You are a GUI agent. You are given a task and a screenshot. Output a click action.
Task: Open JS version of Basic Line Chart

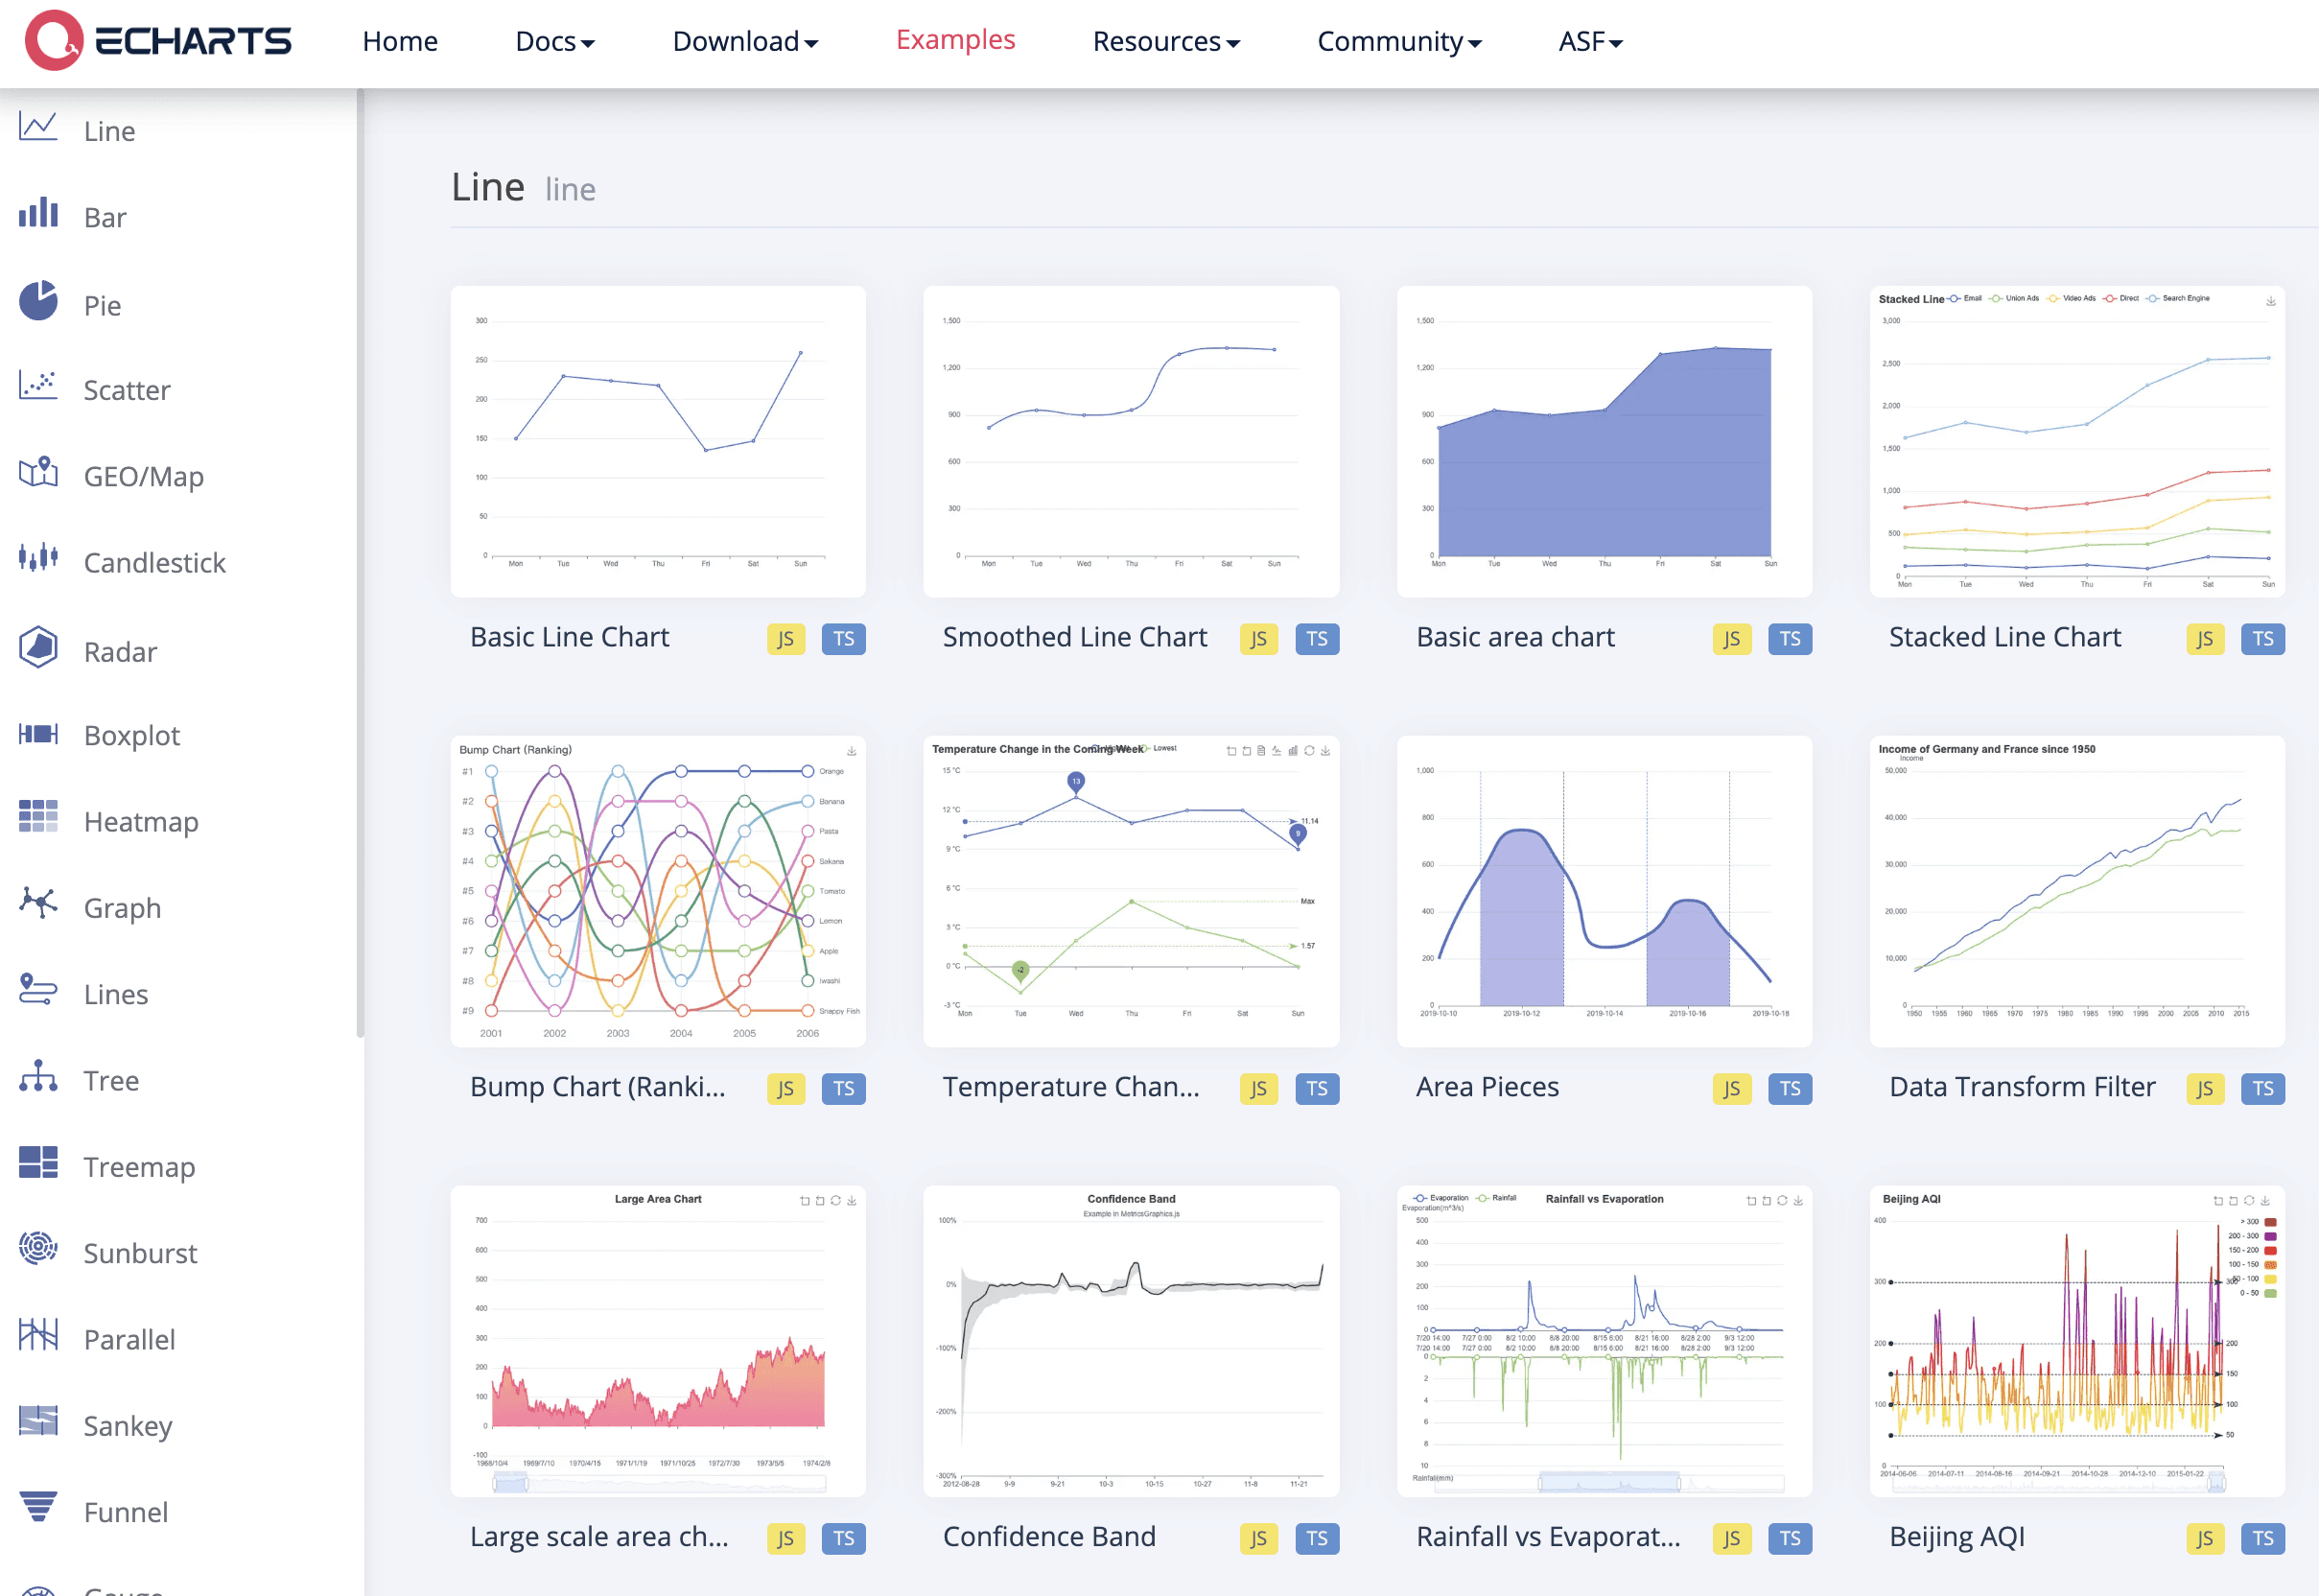click(x=786, y=639)
